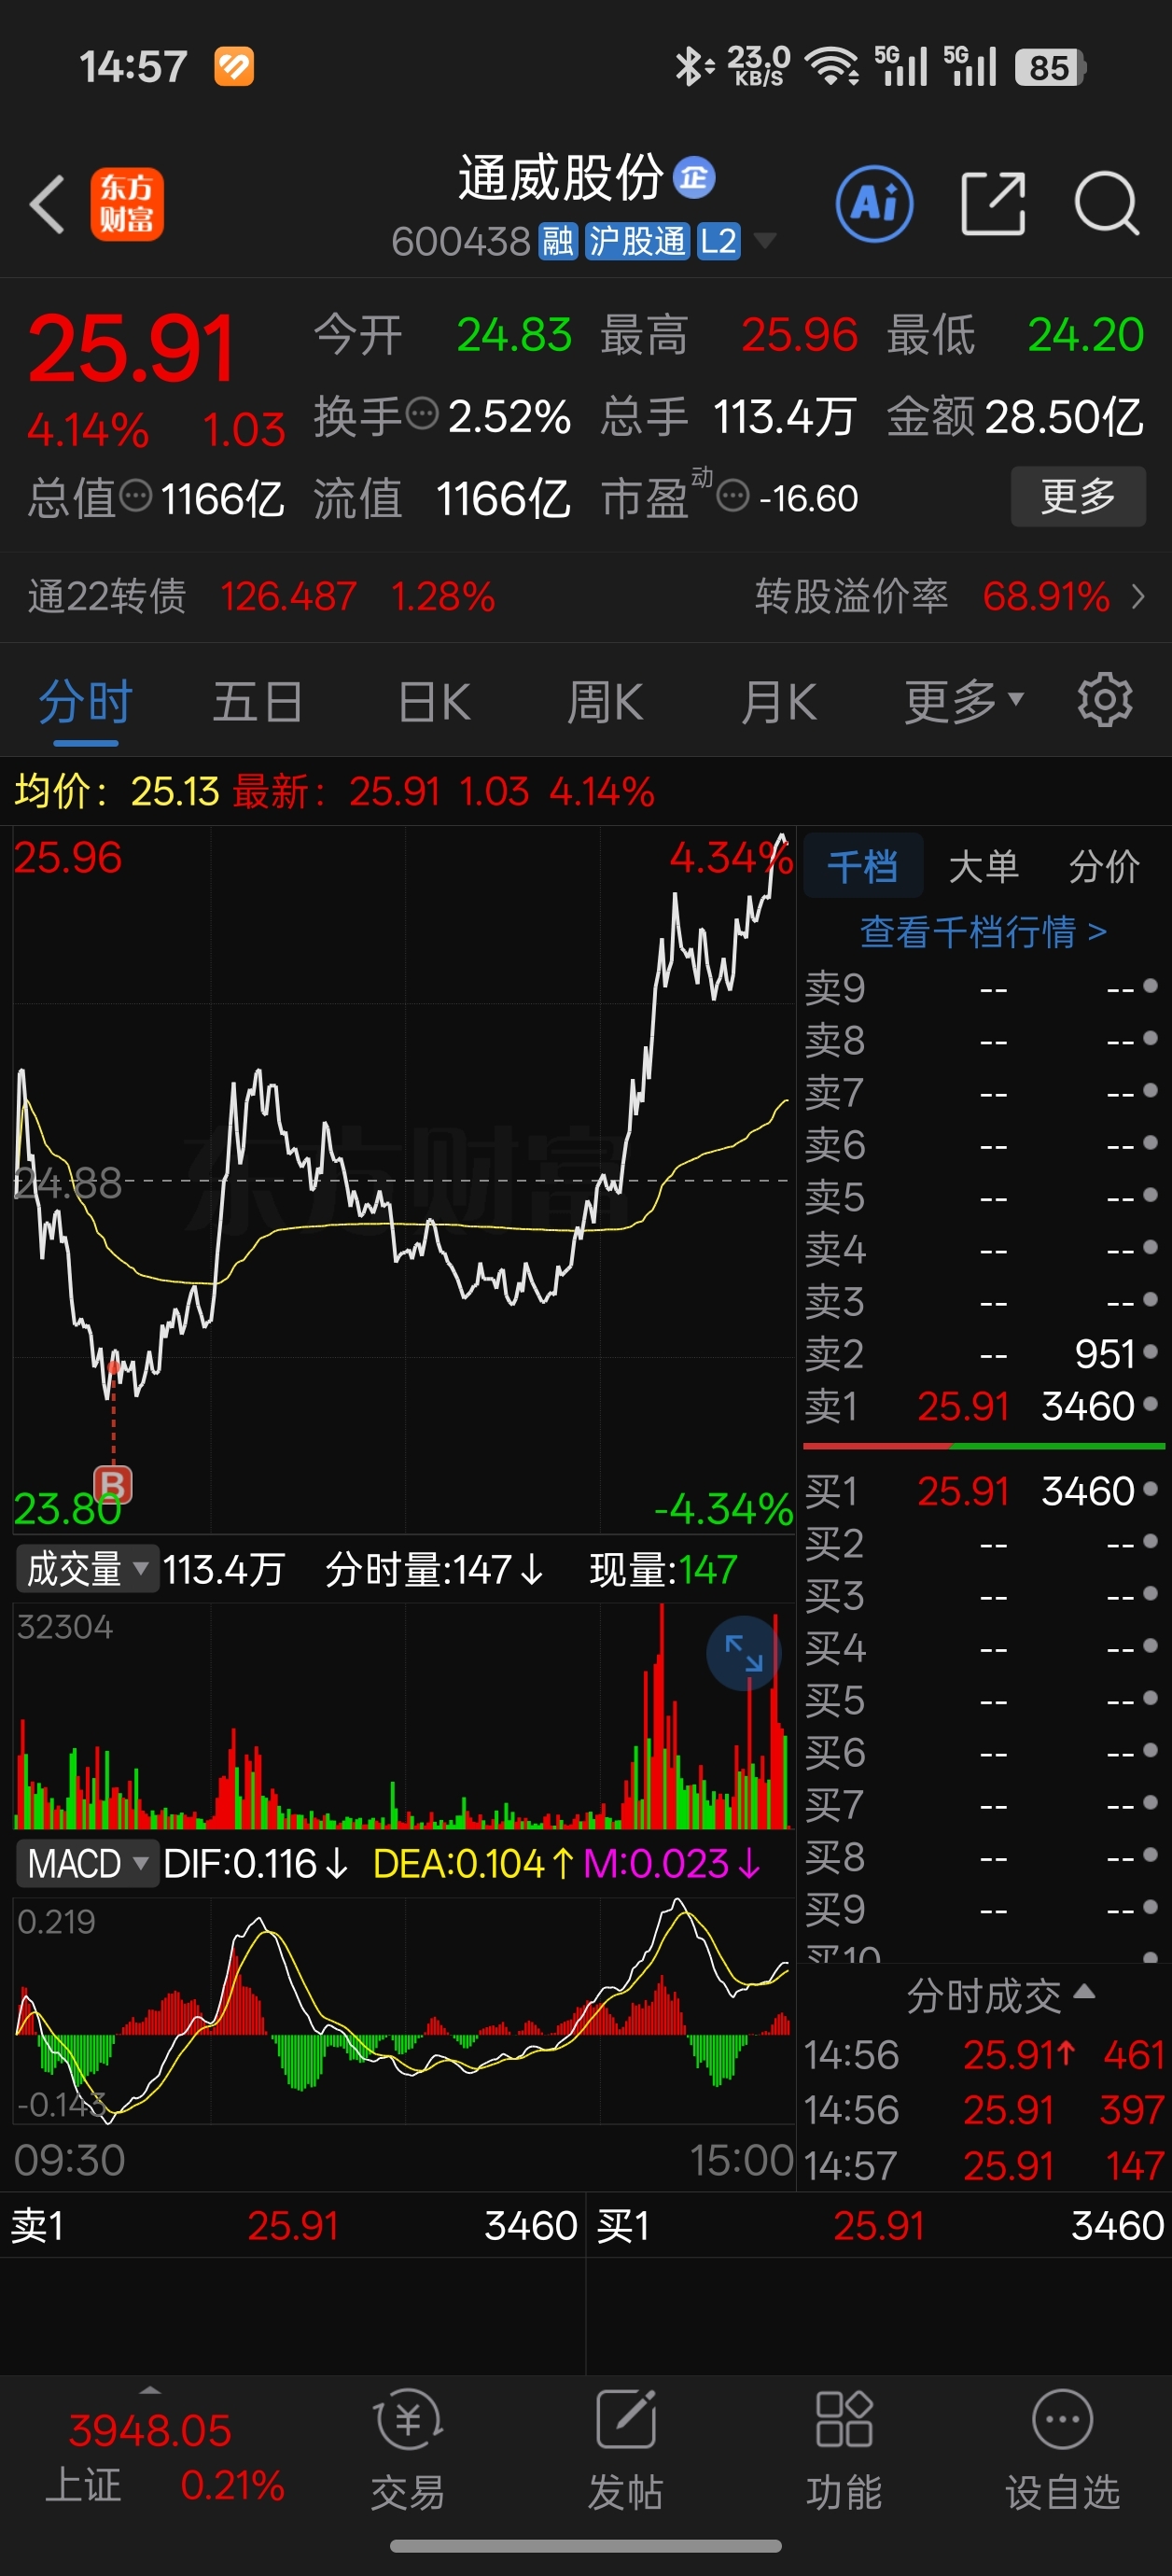Open chart settings gear icon
This screenshot has width=1172, height=2576.
click(1105, 700)
